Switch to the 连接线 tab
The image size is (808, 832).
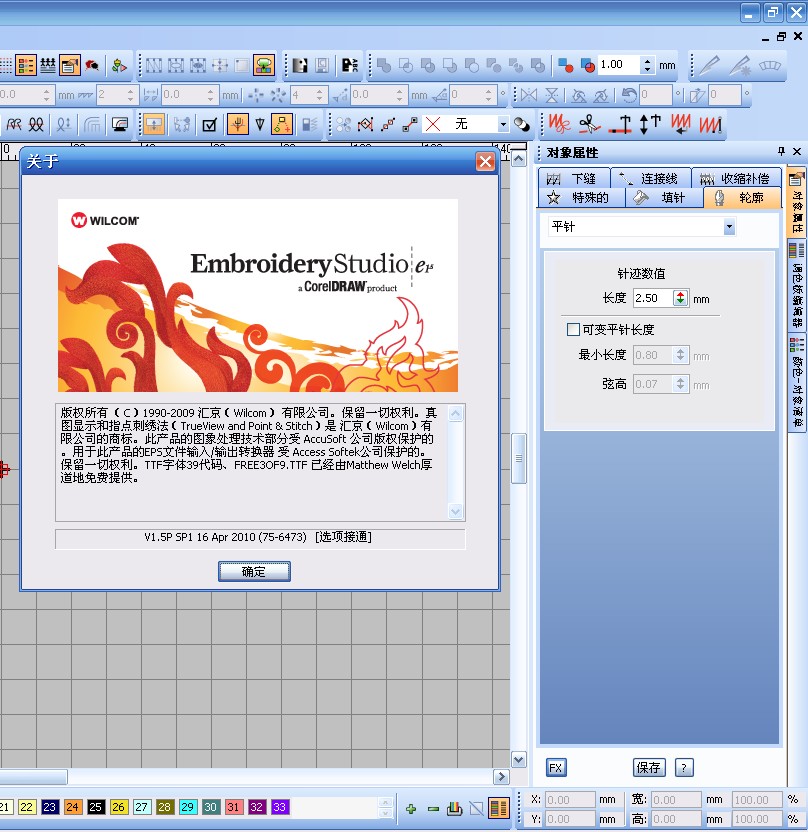point(651,179)
